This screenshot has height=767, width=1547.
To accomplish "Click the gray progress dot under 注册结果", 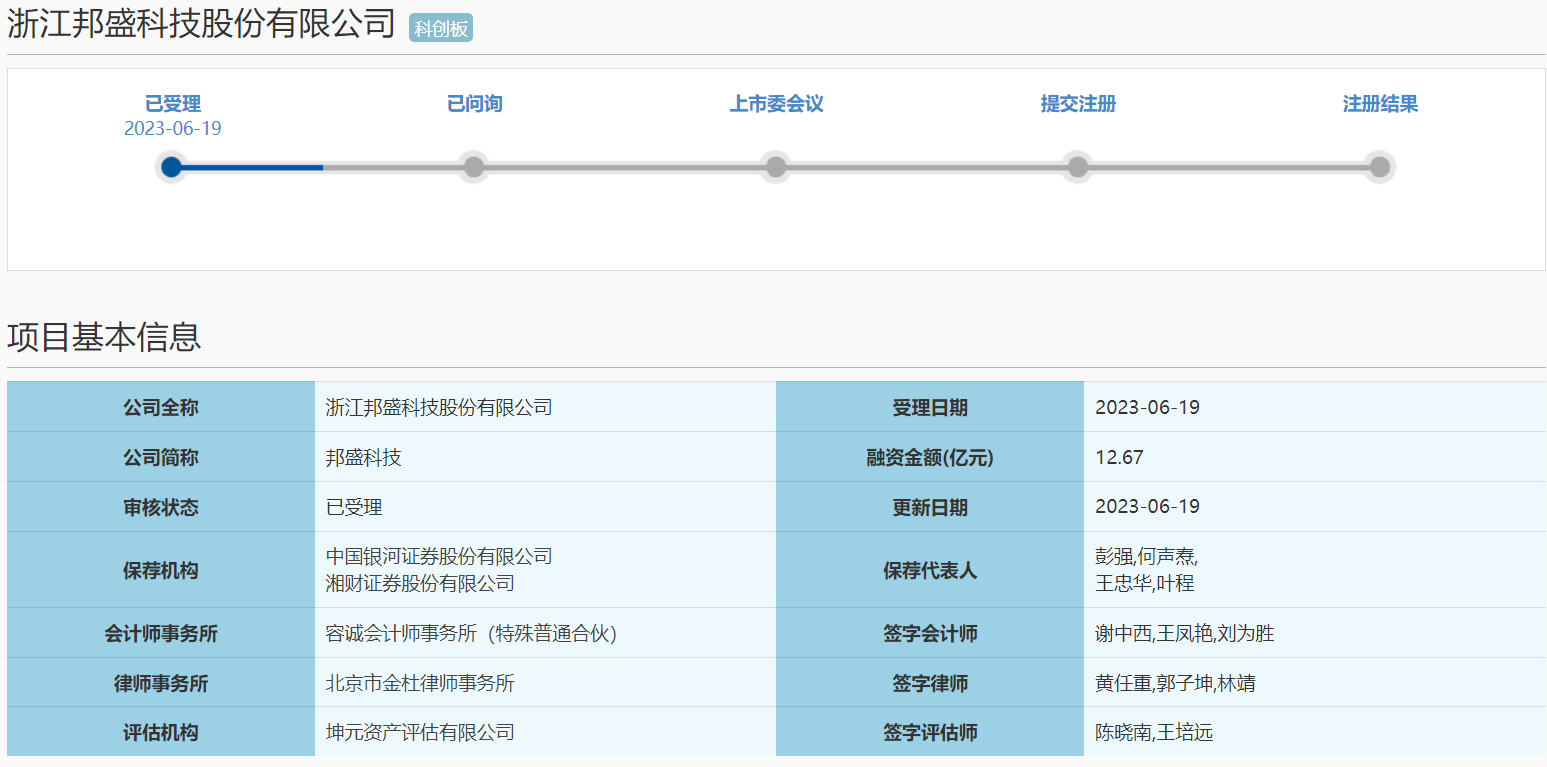I will pos(1380,167).
